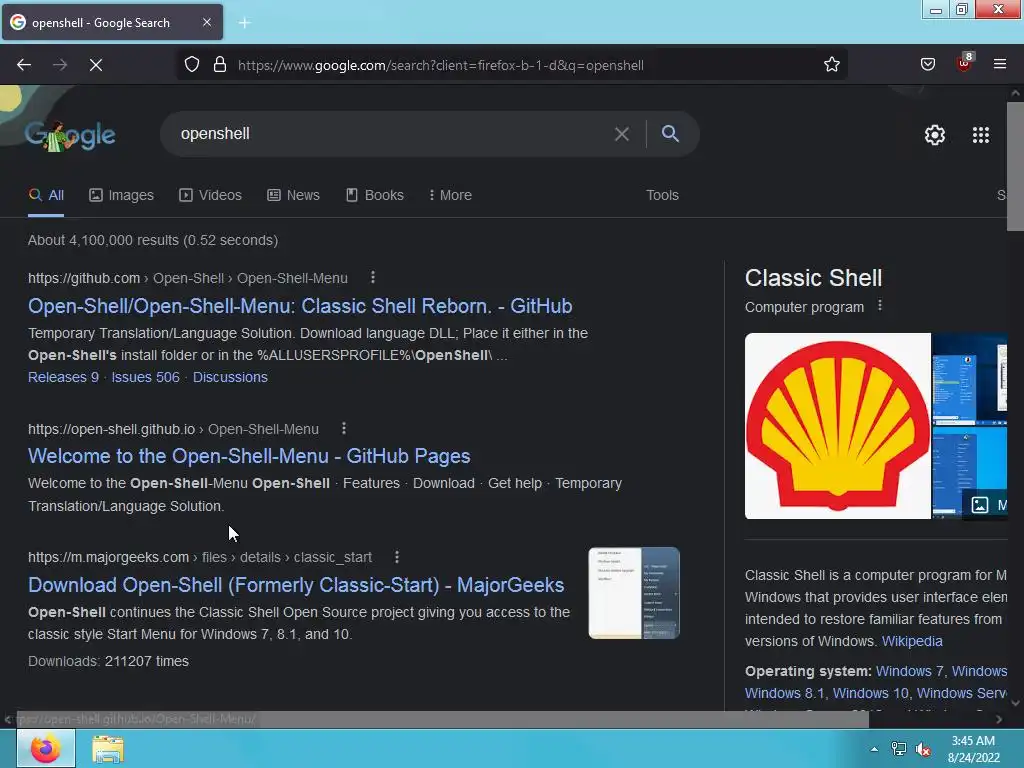Open the search Tools options
Screen dimensions: 1024x768
click(662, 195)
